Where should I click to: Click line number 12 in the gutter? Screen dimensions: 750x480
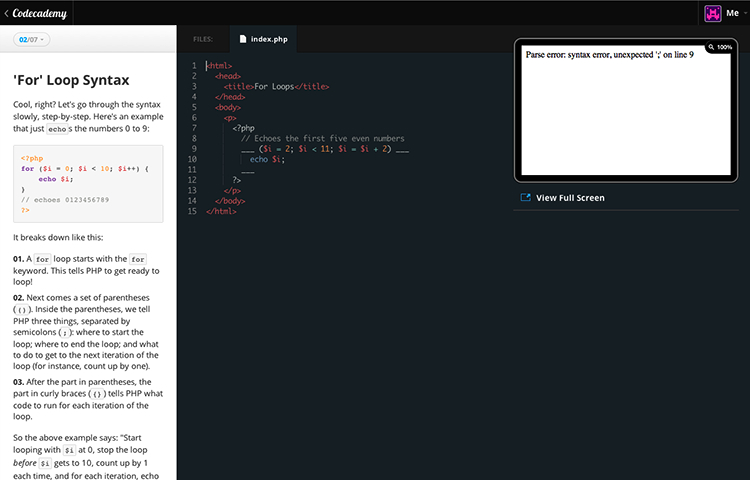pos(192,180)
